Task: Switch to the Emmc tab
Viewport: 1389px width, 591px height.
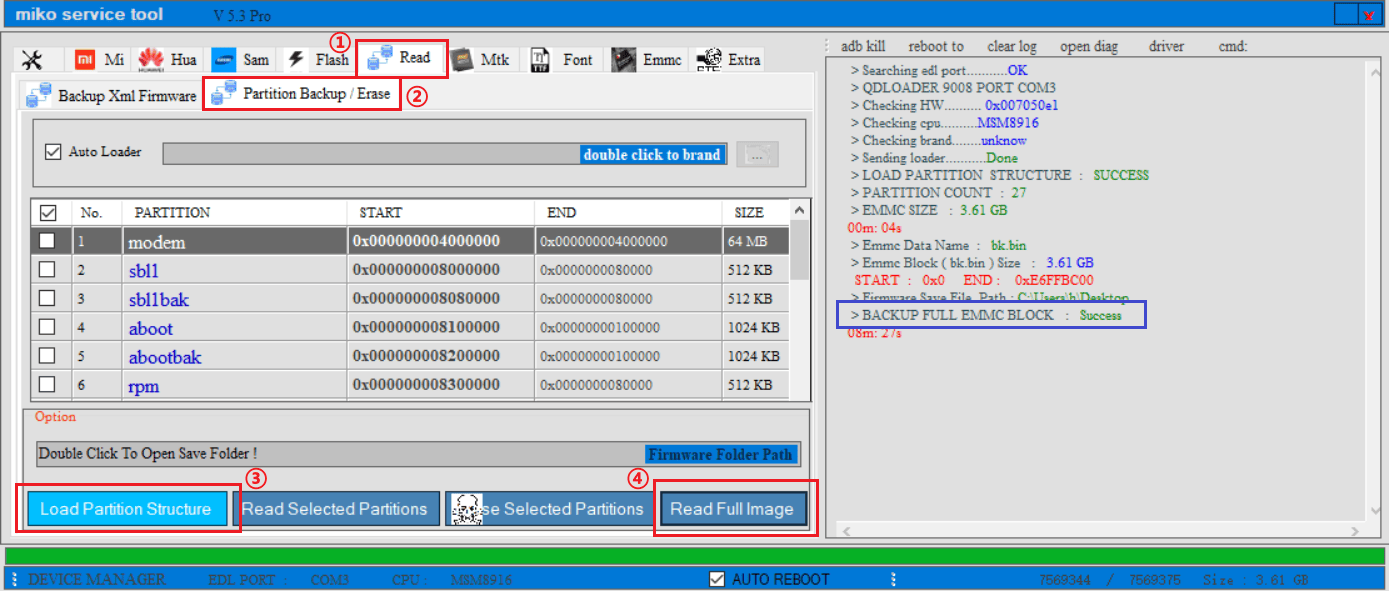Action: pos(648,60)
